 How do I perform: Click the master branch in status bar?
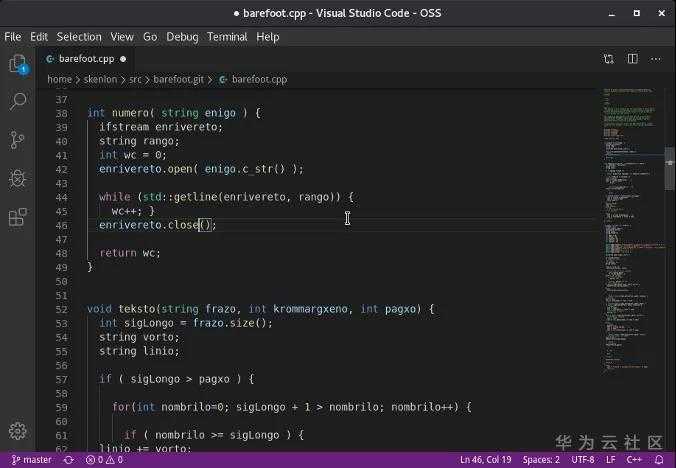pos(31,460)
